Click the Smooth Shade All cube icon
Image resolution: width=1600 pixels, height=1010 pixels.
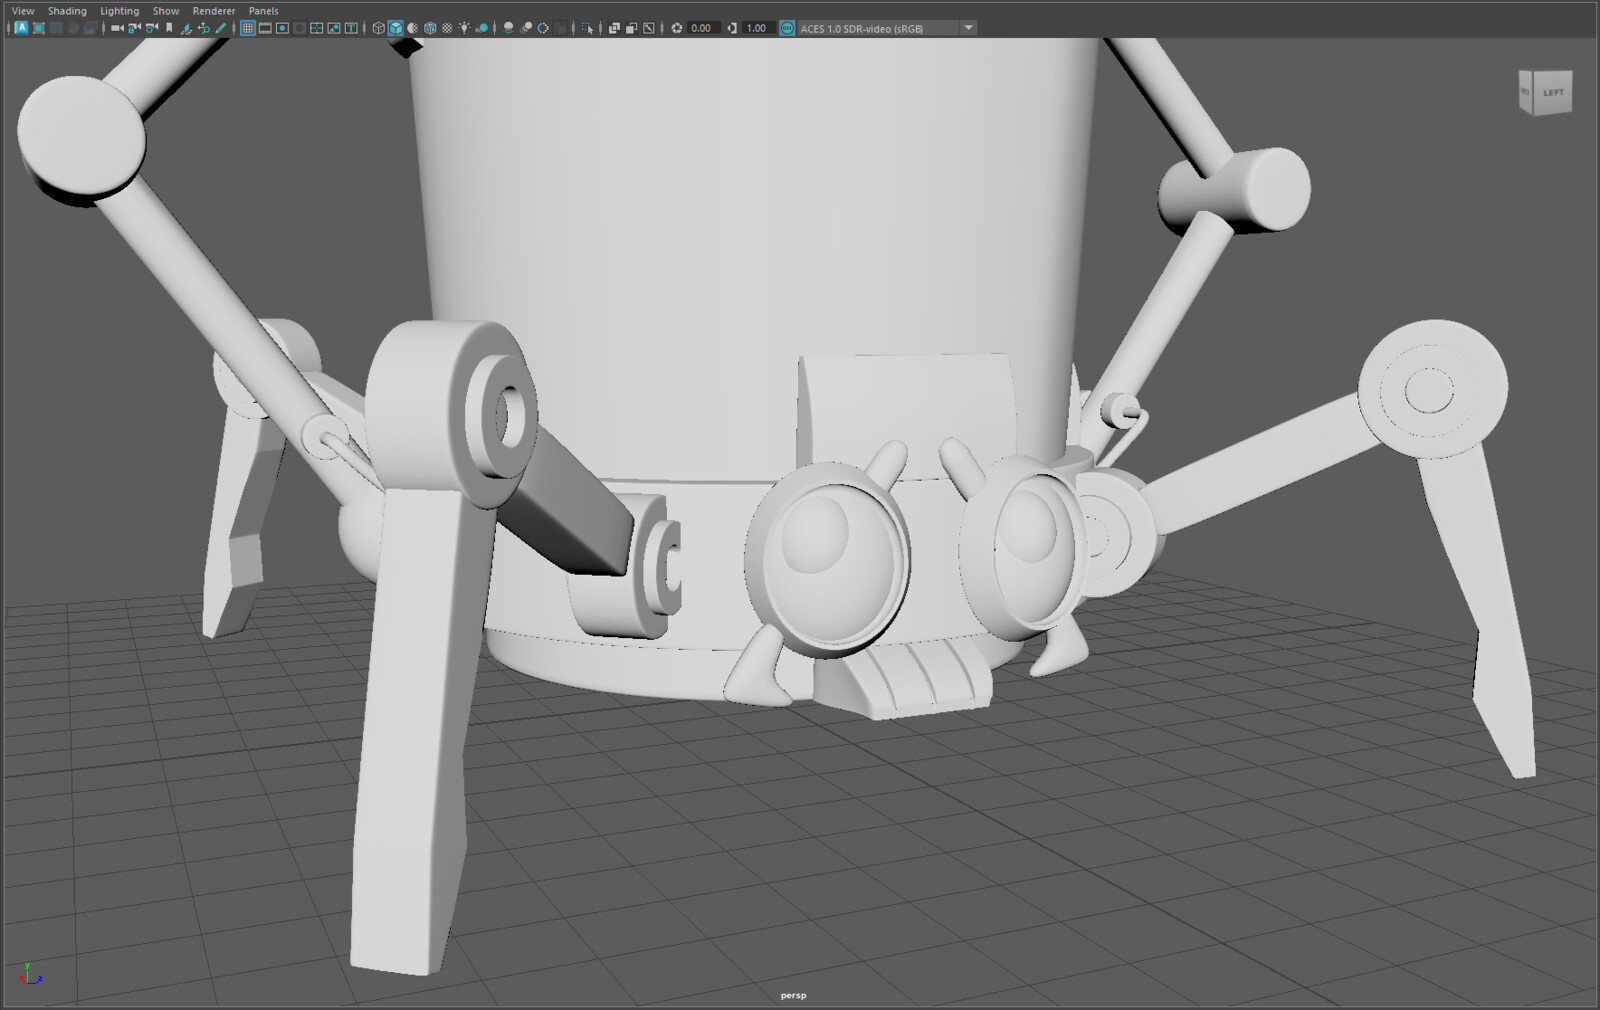tap(395, 28)
